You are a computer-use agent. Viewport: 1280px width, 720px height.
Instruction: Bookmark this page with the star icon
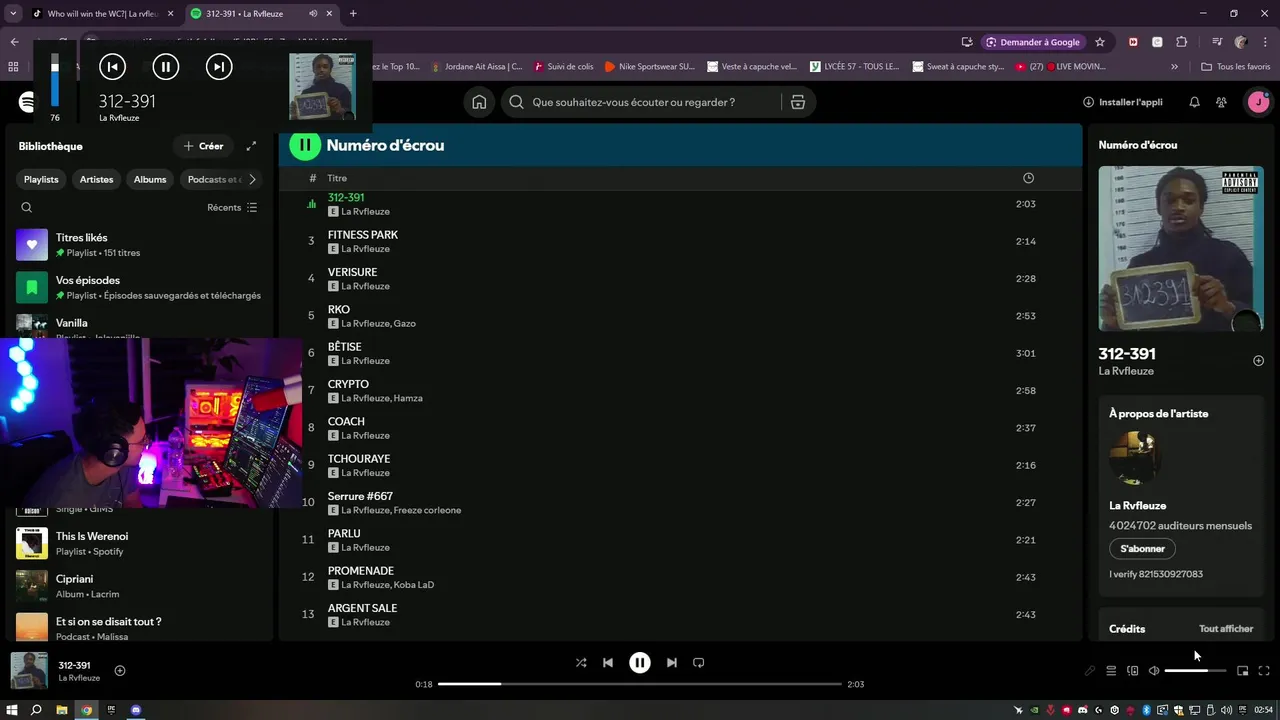pos(1100,42)
